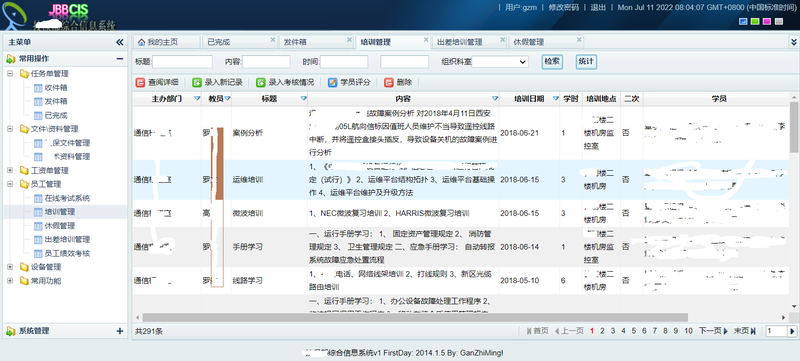Click the 标题 search input field

pyautogui.click(x=182, y=62)
